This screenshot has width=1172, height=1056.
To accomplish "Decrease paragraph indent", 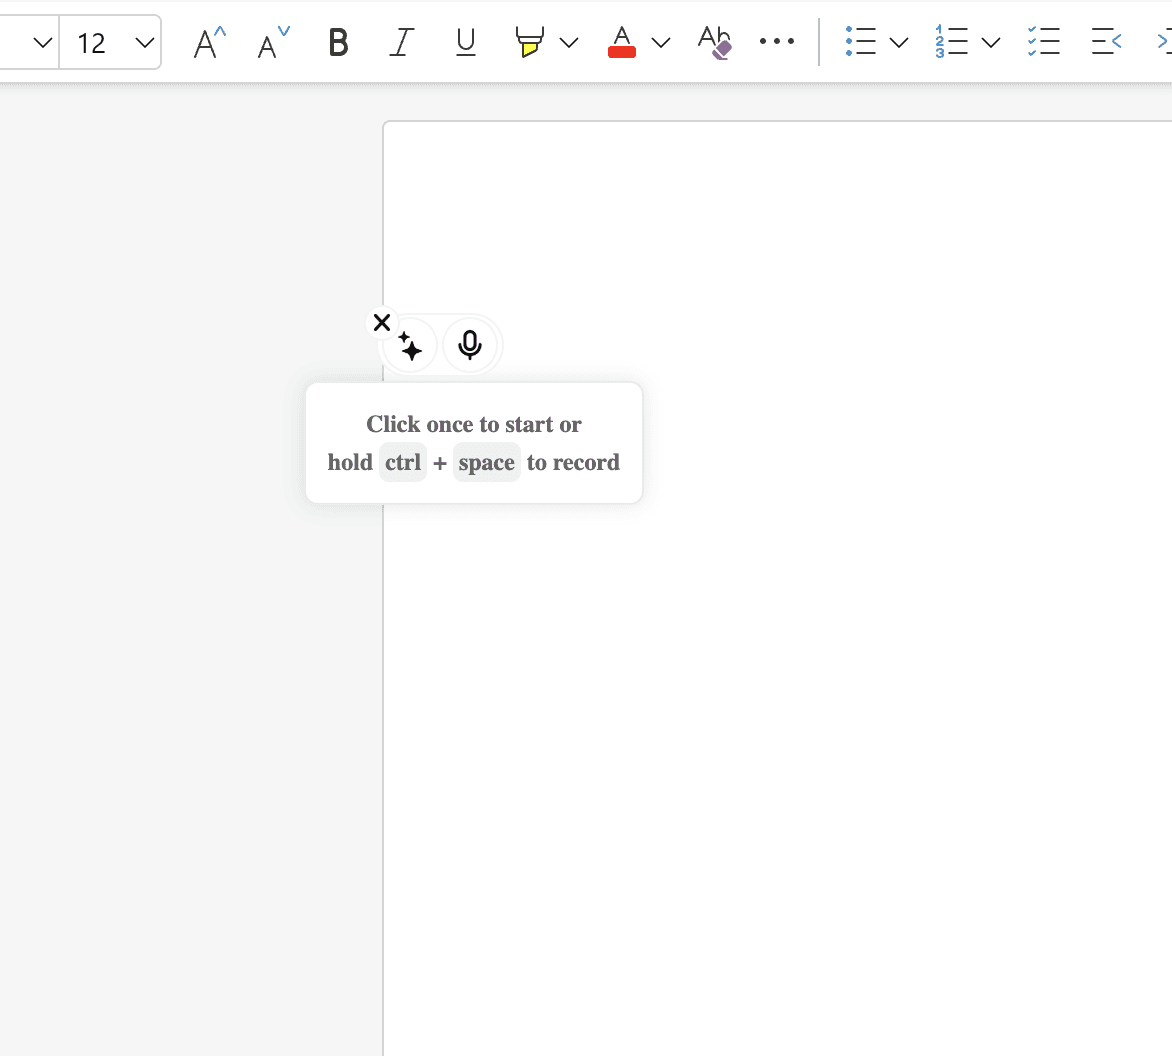I will [1106, 42].
